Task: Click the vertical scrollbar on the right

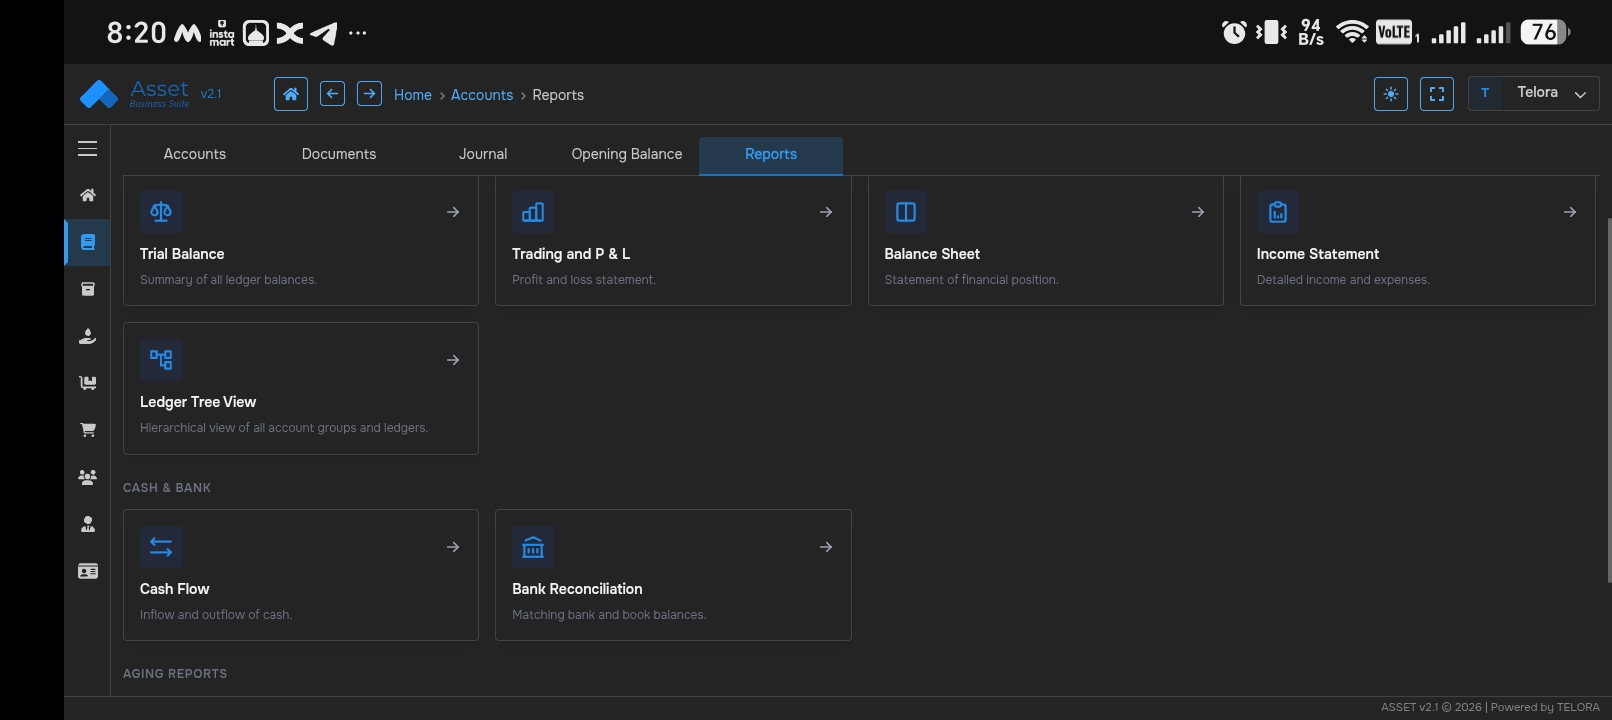Action: coord(1608,400)
